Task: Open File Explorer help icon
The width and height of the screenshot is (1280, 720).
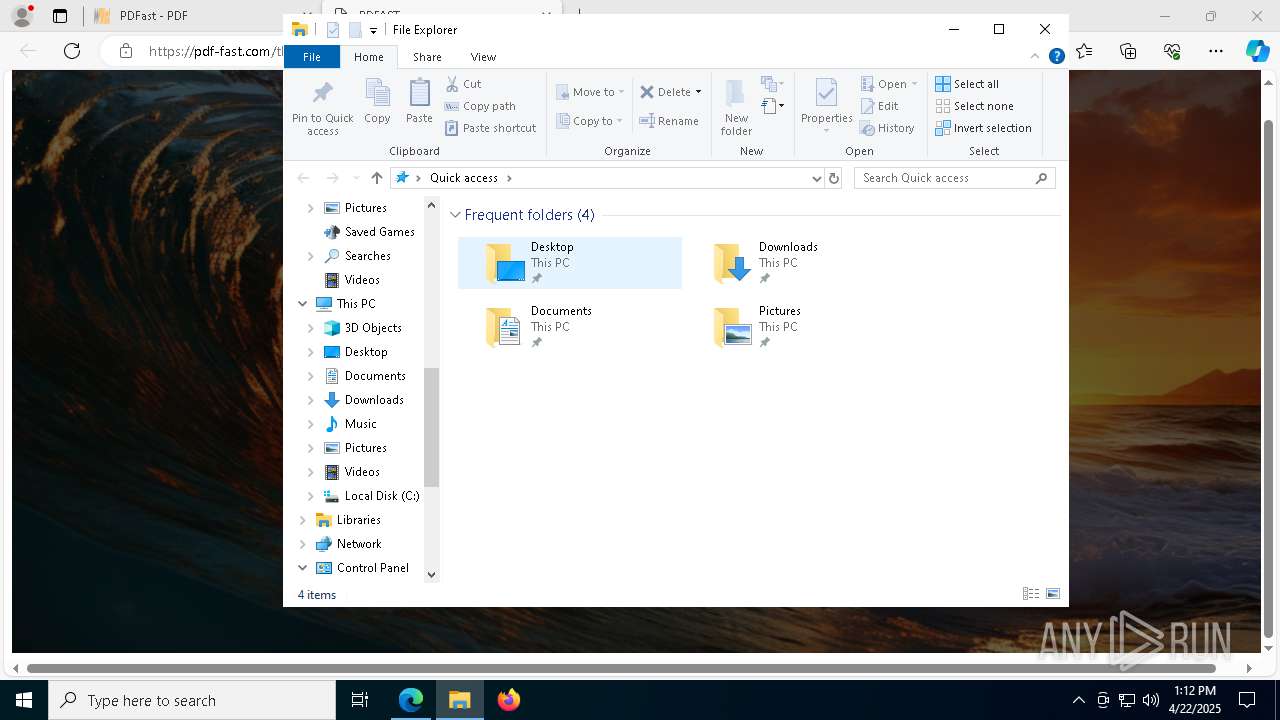Action: (1056, 57)
